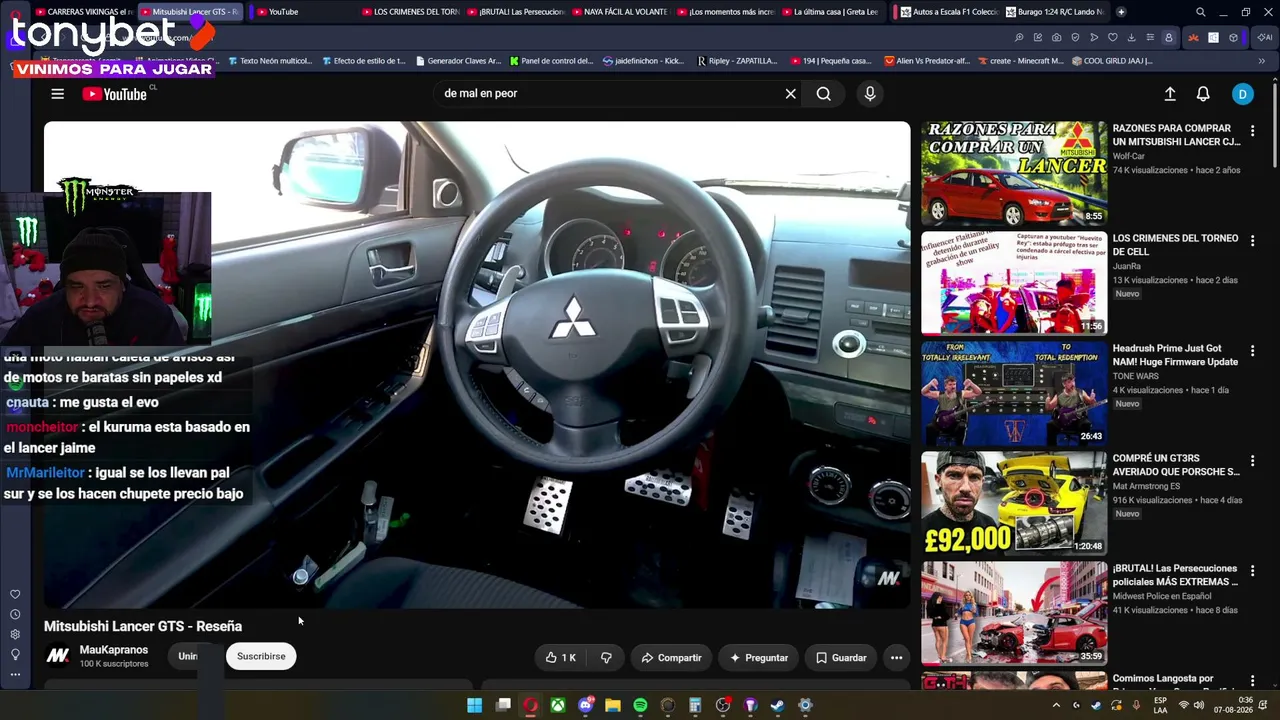Open the history clock in Opera's sidebar
The width and height of the screenshot is (1280, 720).
point(15,614)
